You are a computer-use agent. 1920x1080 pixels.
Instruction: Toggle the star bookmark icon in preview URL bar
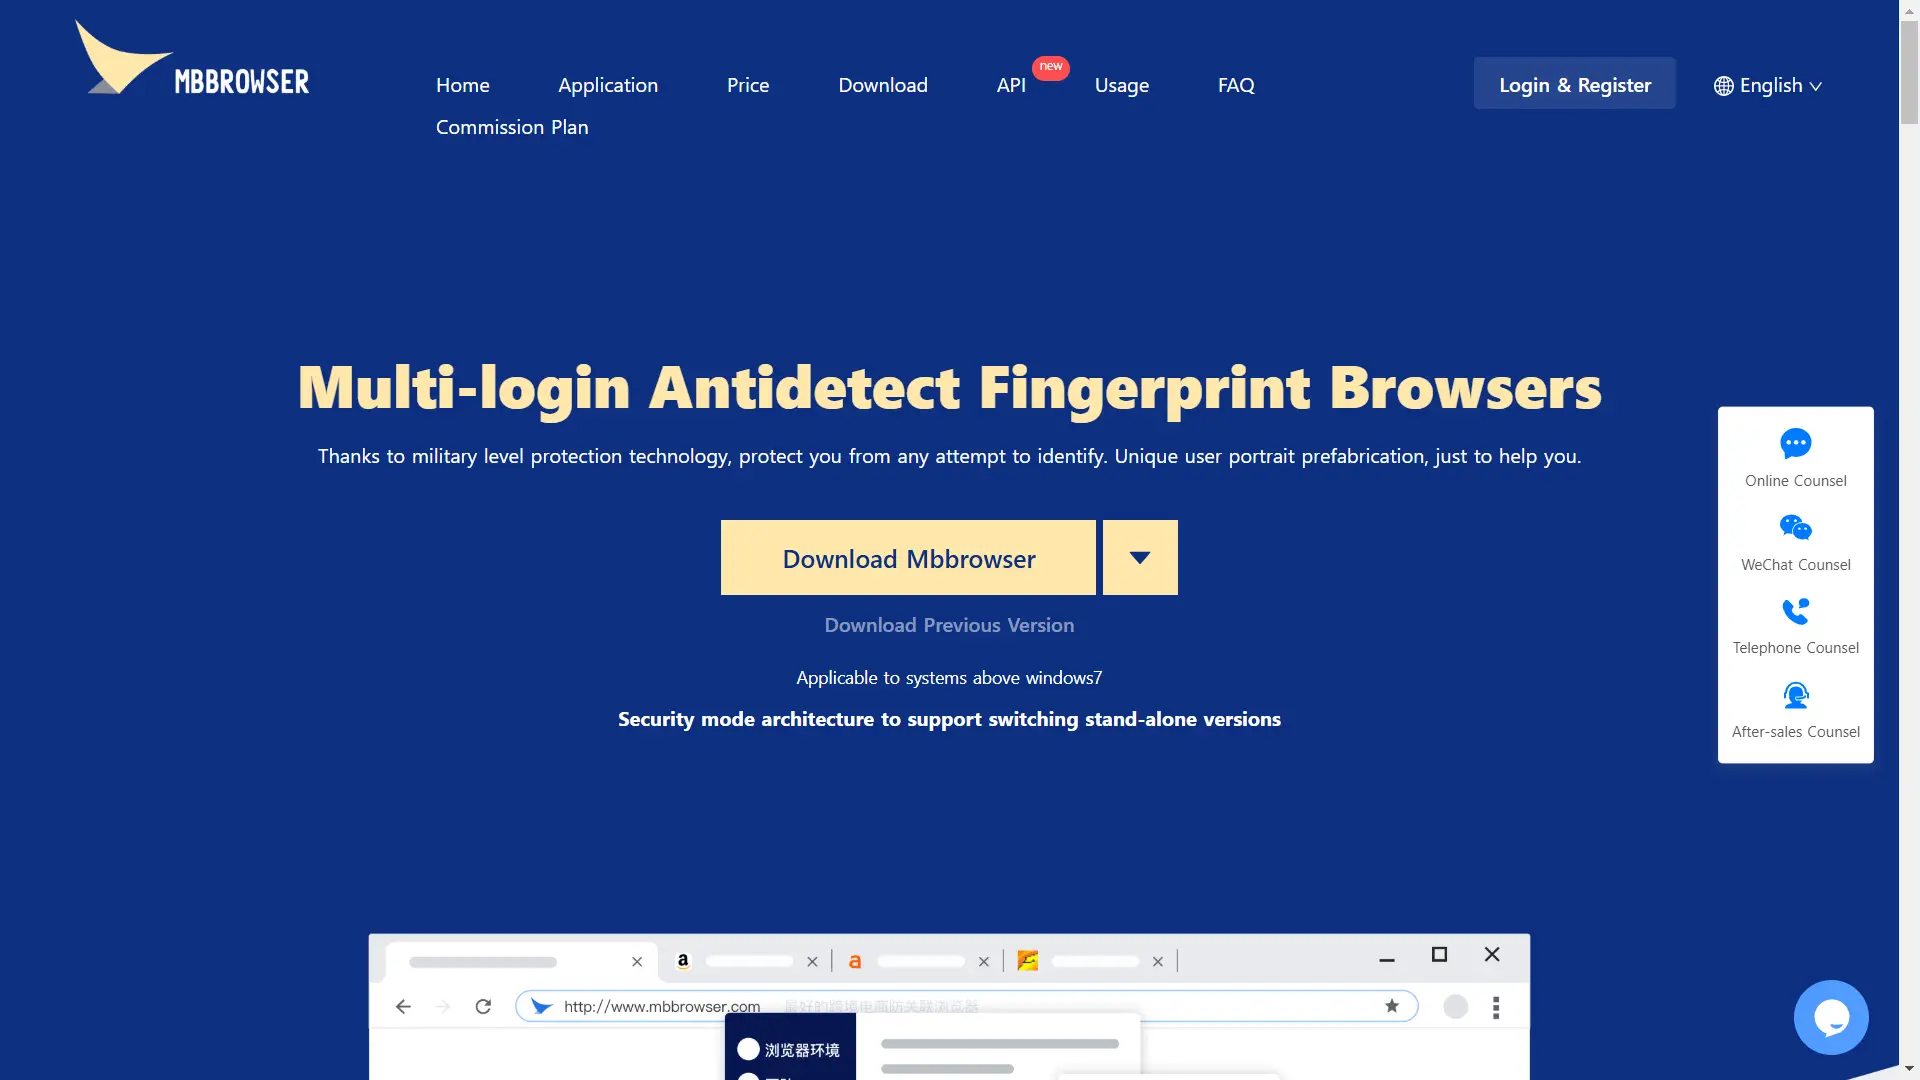click(1390, 1005)
